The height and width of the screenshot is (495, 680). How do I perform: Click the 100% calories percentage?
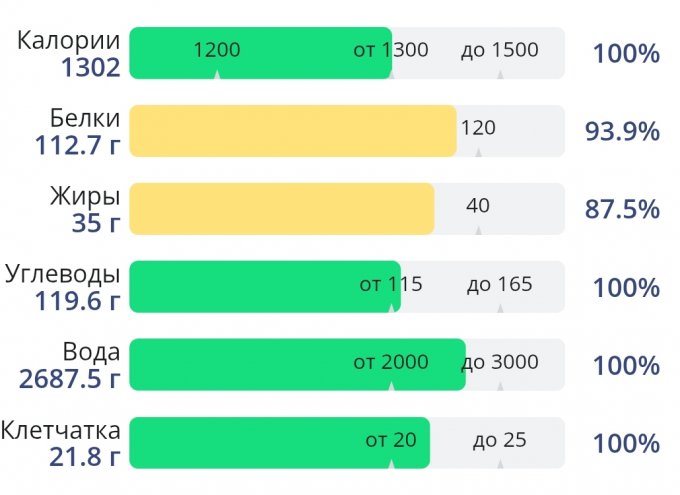(x=626, y=54)
